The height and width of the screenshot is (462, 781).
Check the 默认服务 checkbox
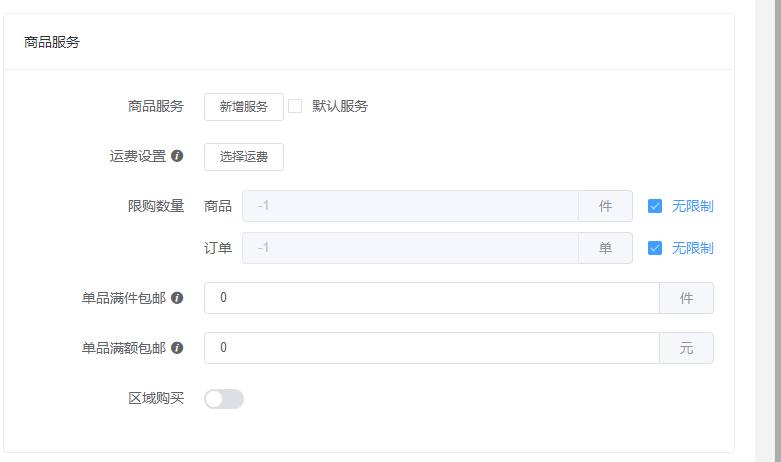[295, 106]
